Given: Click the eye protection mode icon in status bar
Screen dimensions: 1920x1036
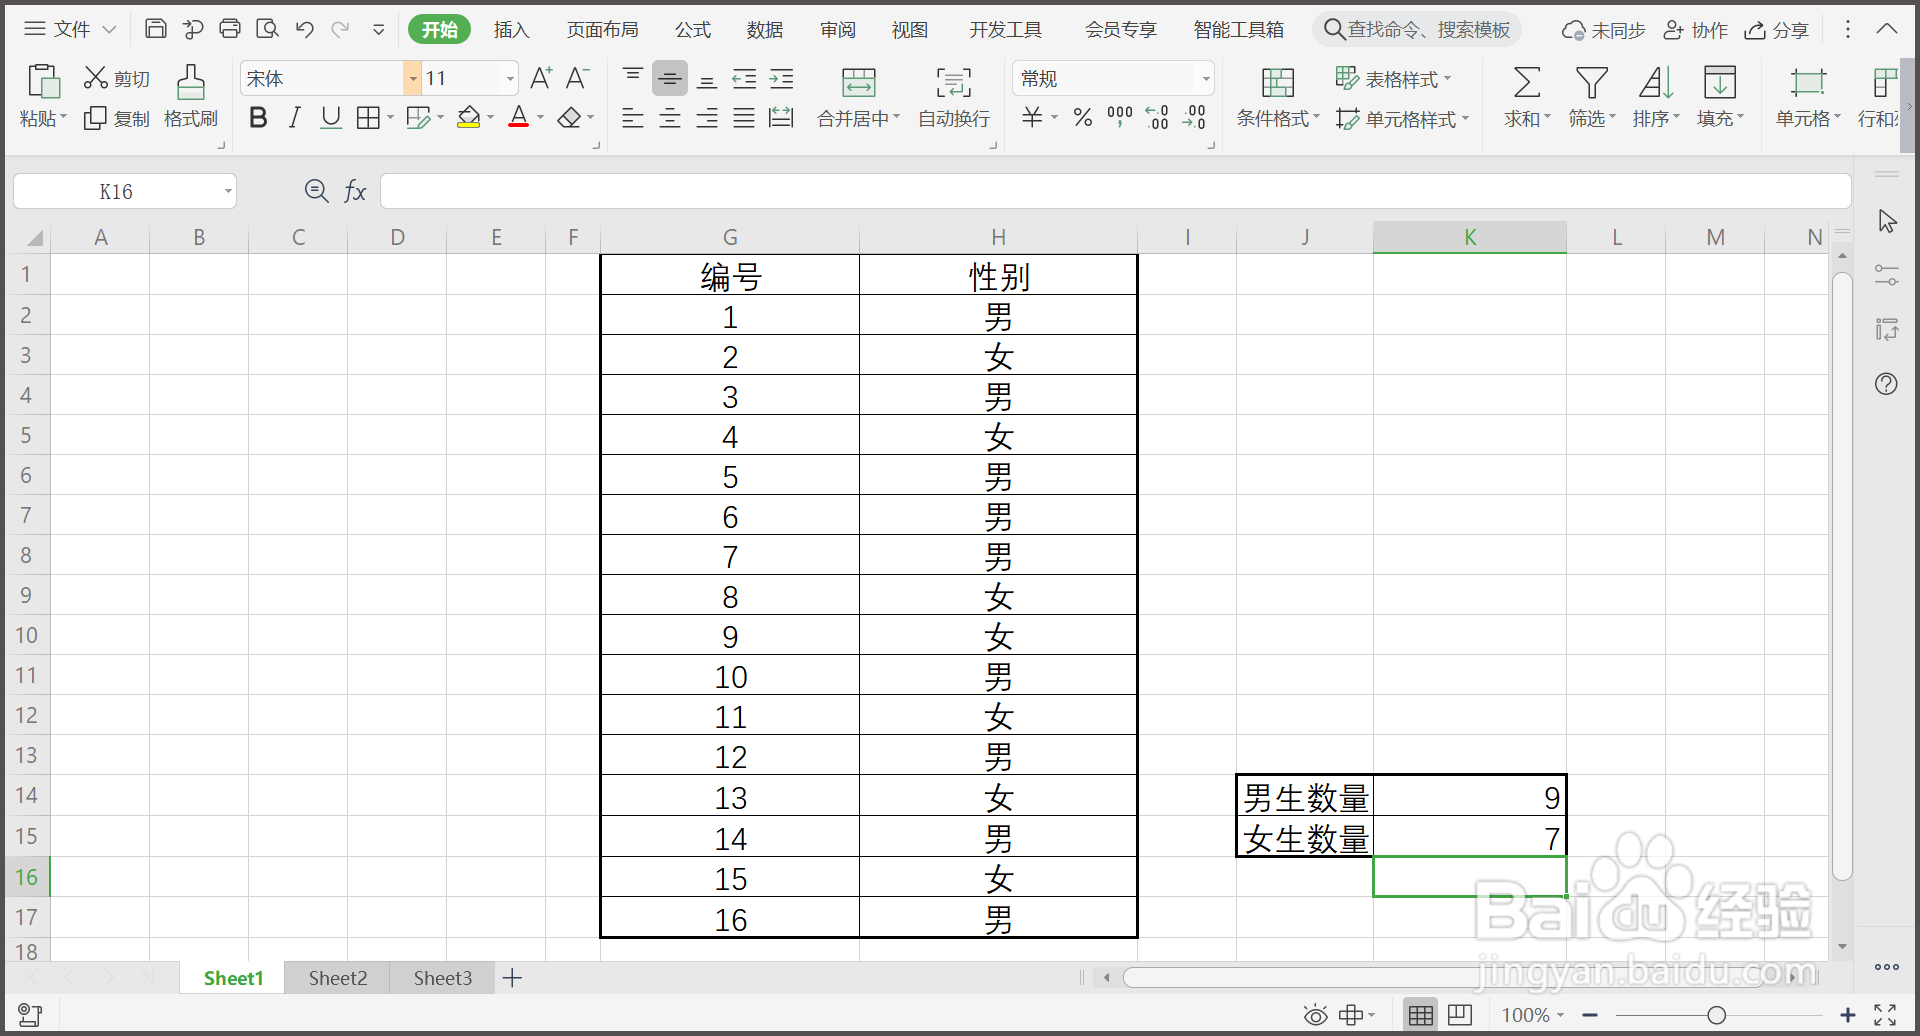Looking at the screenshot, I should tap(1316, 1016).
